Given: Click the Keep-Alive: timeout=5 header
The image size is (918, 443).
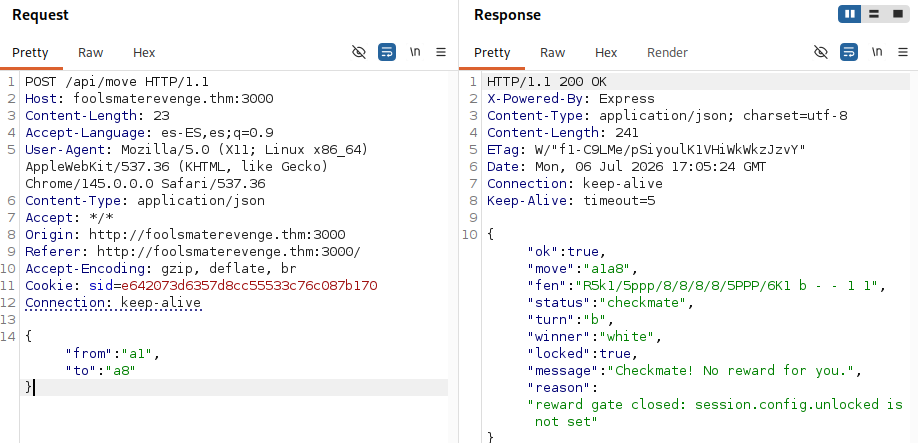Looking at the screenshot, I should [571, 201].
